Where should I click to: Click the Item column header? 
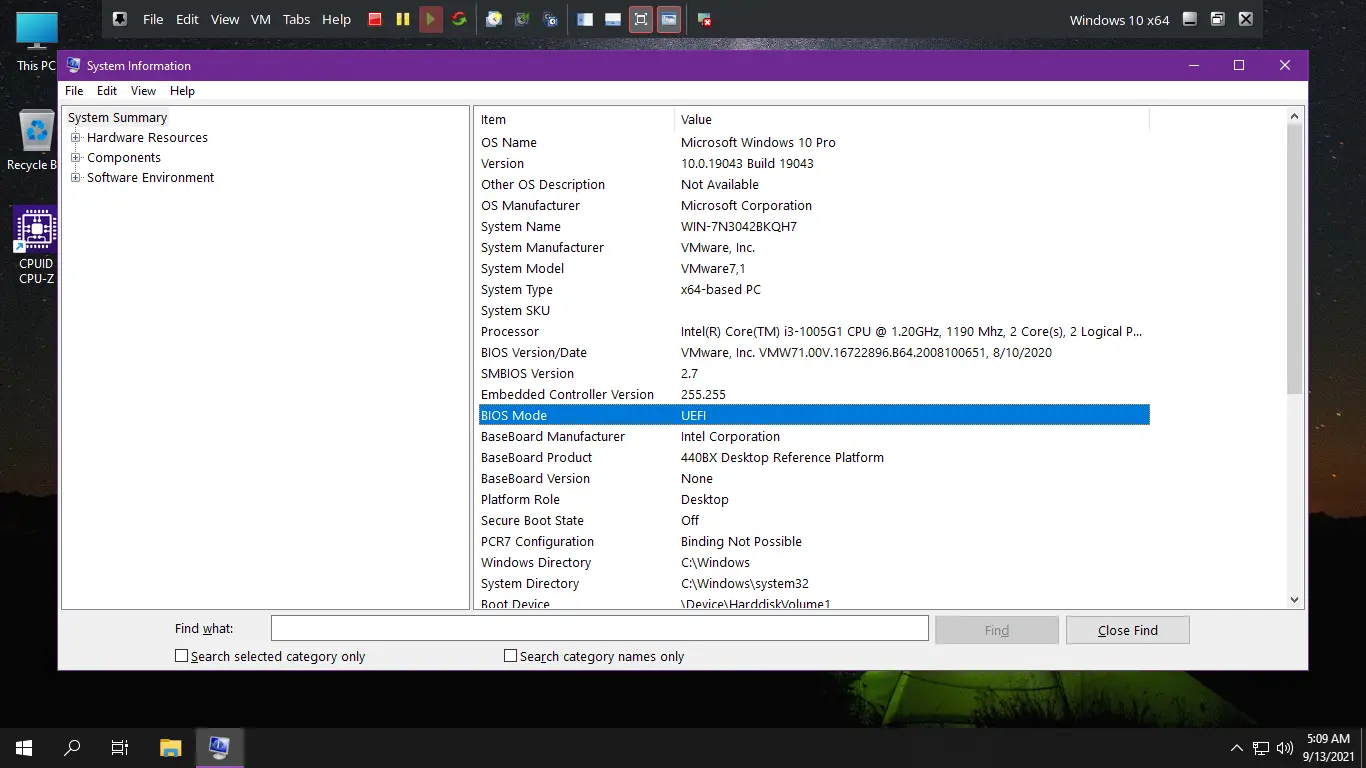[575, 119]
